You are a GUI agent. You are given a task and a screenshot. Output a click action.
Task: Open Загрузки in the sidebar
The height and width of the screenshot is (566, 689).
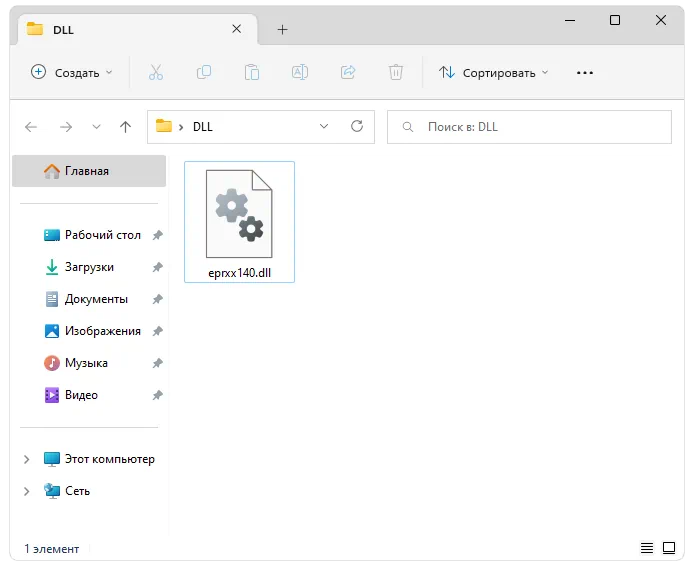click(x=80, y=267)
